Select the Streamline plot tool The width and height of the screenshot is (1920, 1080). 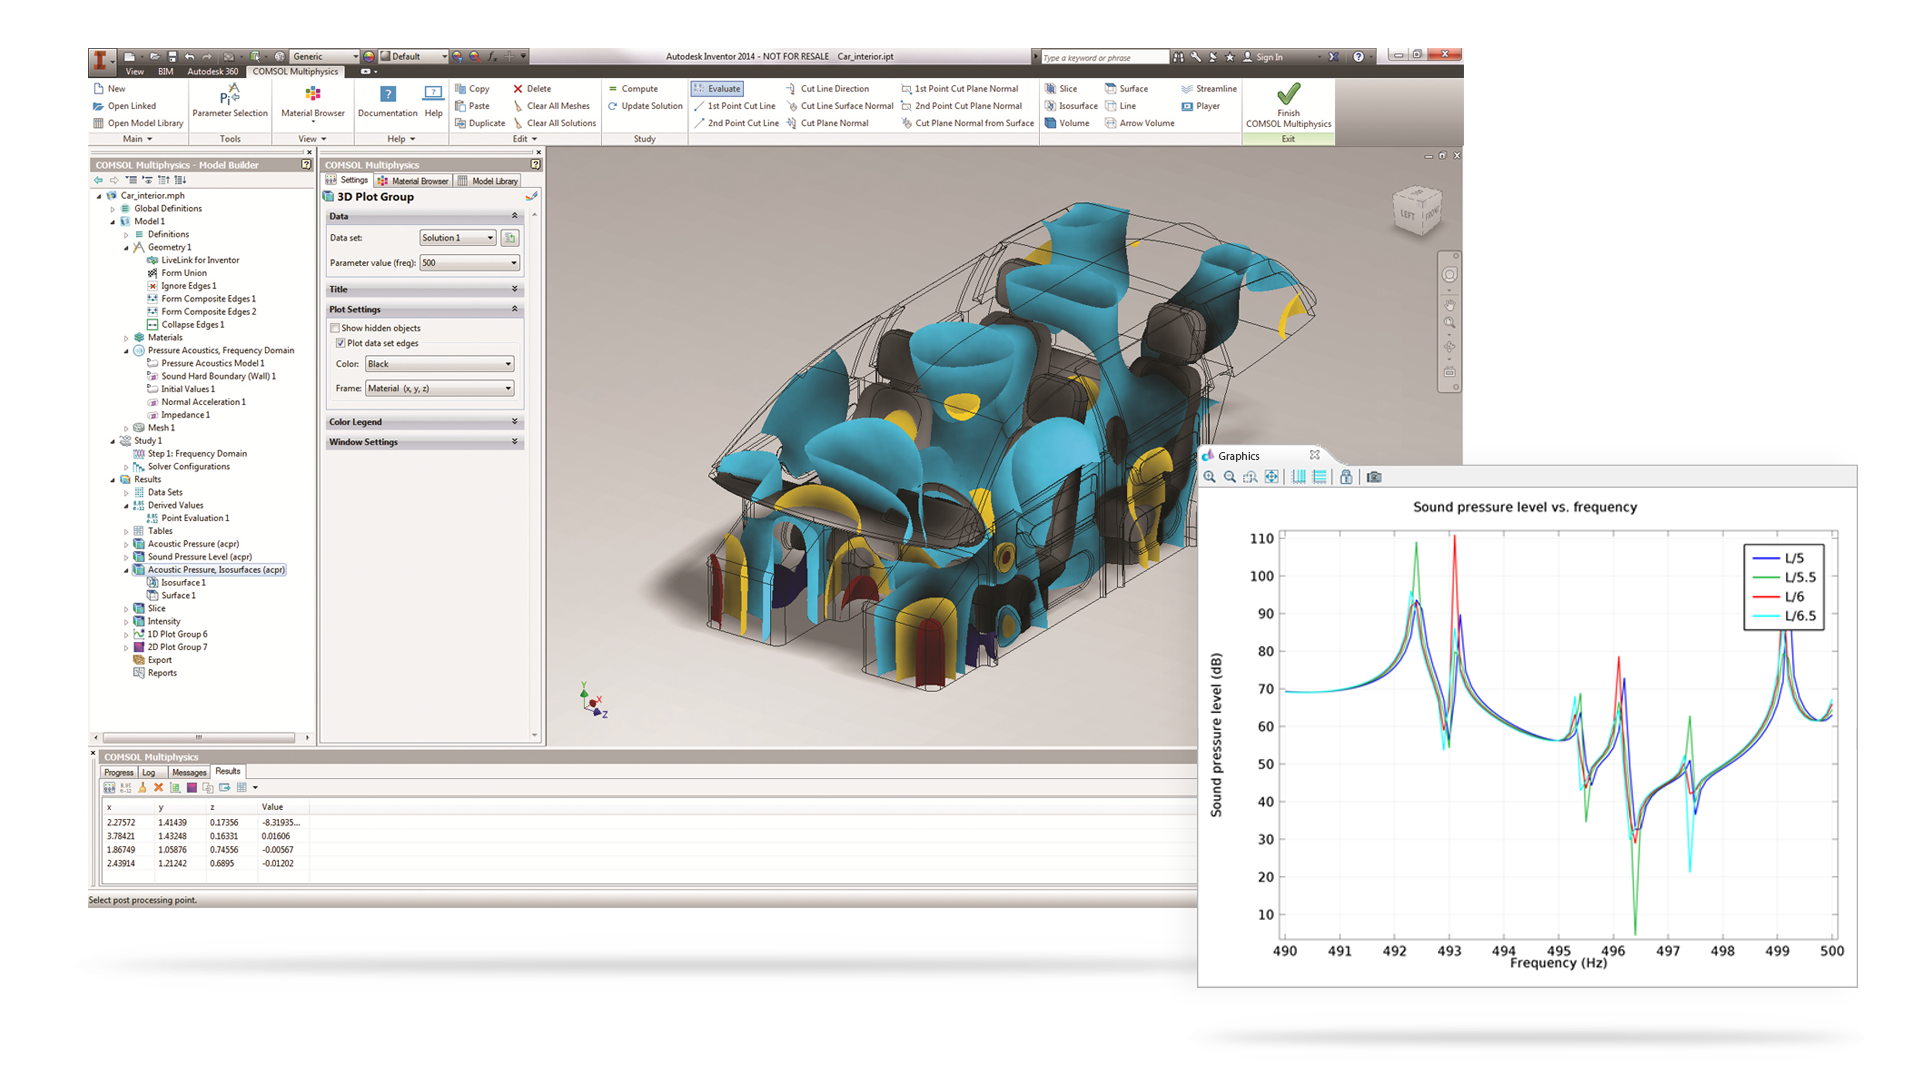pyautogui.click(x=1209, y=89)
